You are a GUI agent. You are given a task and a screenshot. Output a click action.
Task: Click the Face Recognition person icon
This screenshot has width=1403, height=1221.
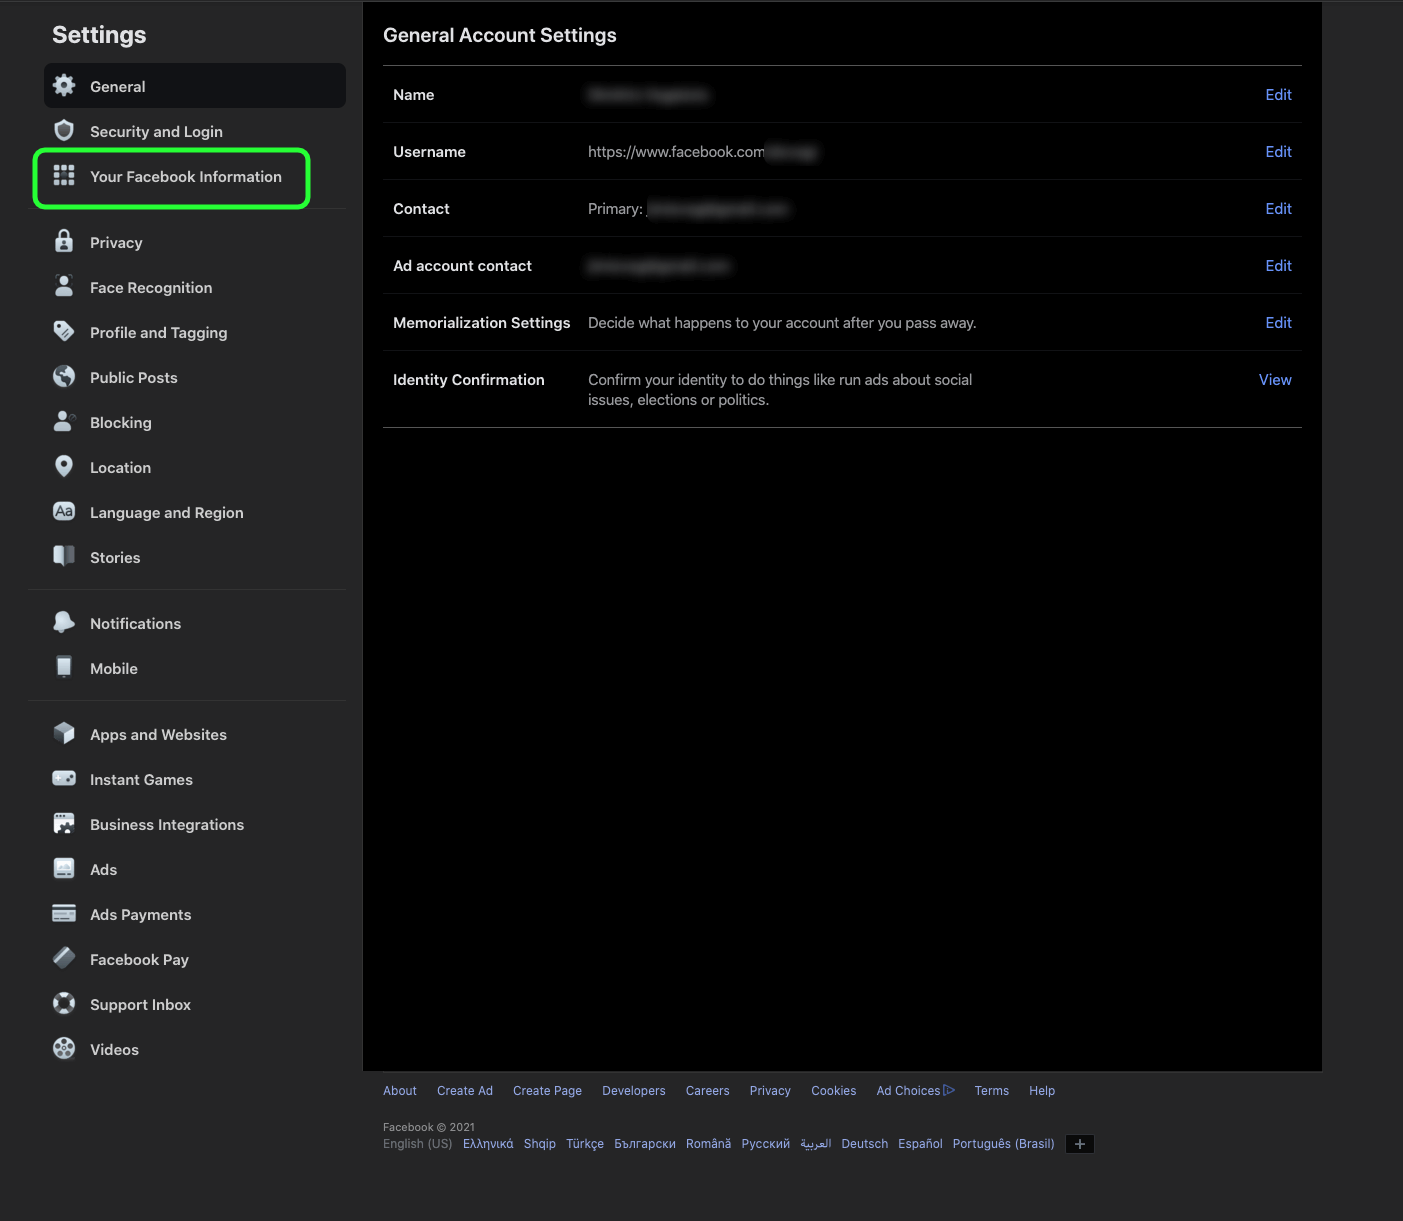point(64,287)
